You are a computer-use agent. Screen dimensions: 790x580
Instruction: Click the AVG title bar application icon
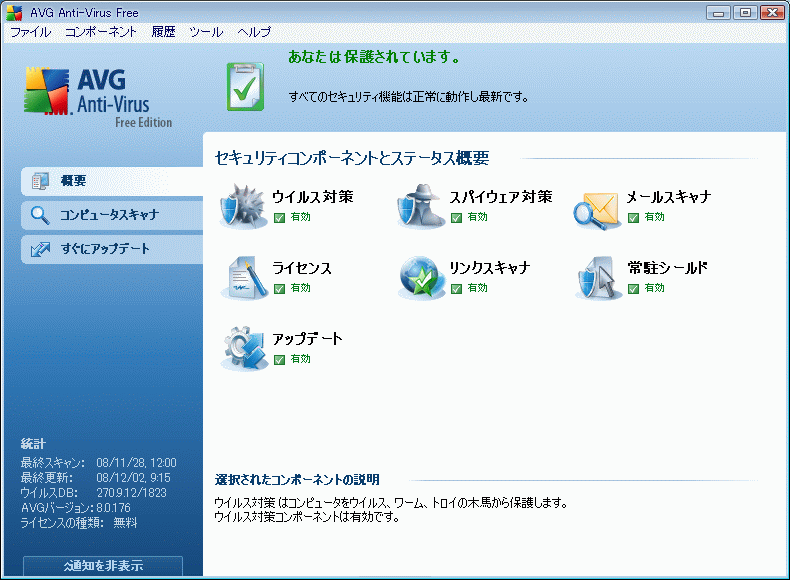[x=14, y=13]
